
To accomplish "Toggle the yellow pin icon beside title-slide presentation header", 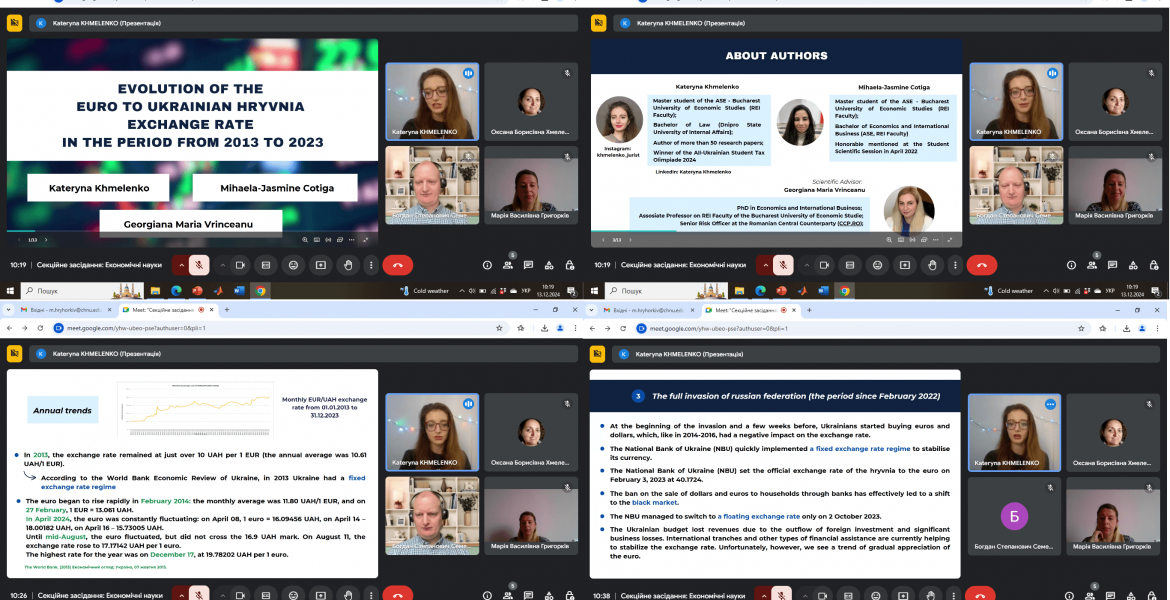I will pyautogui.click(x=14, y=23).
